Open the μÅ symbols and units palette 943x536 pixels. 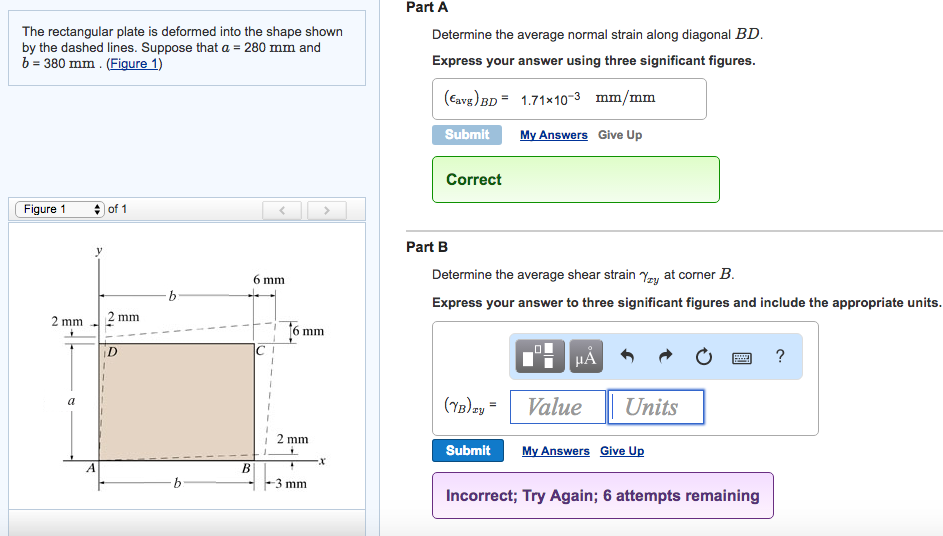point(586,356)
